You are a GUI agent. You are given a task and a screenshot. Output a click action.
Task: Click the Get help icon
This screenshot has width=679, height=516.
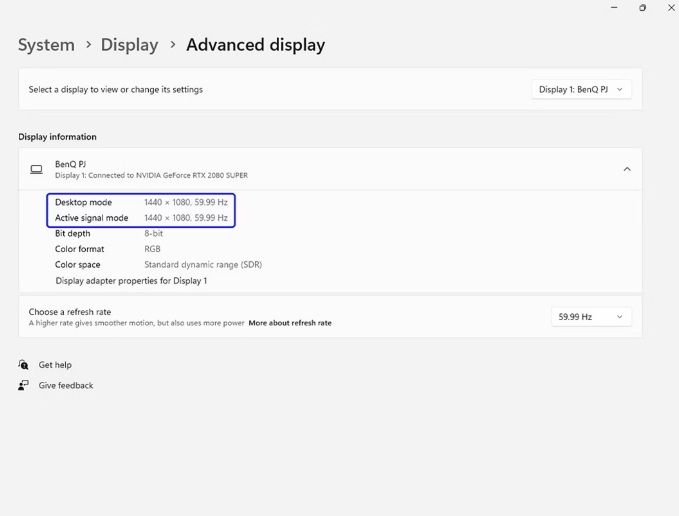tap(23, 365)
